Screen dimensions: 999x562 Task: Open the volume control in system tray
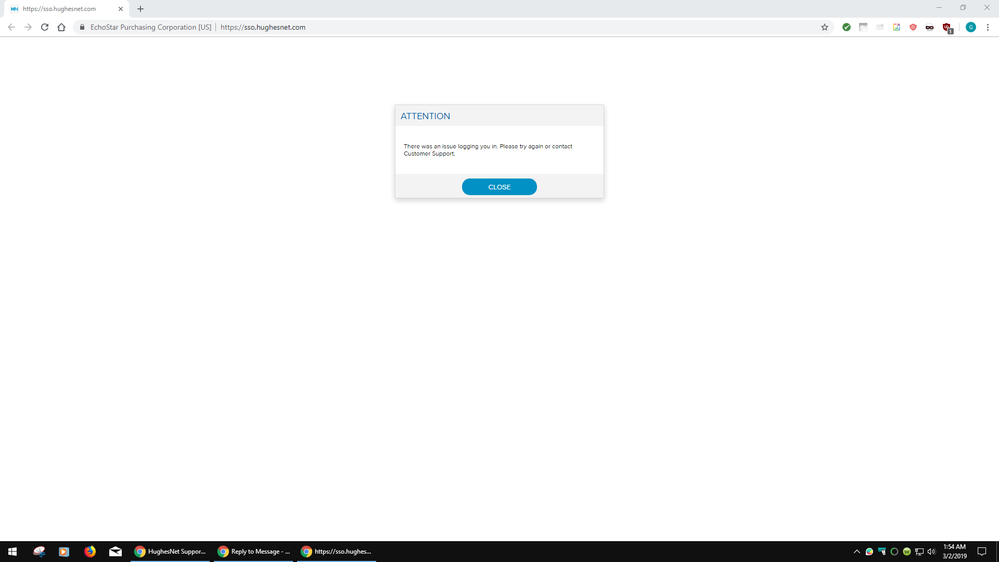931,551
